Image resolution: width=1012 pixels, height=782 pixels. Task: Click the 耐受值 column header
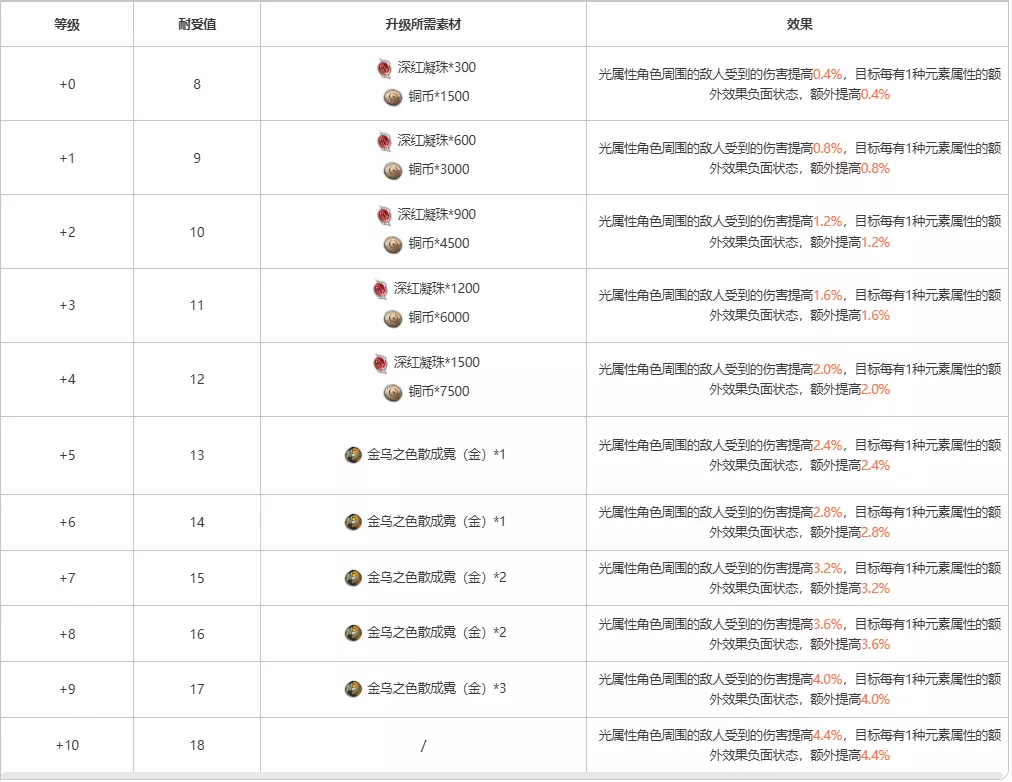(196, 24)
